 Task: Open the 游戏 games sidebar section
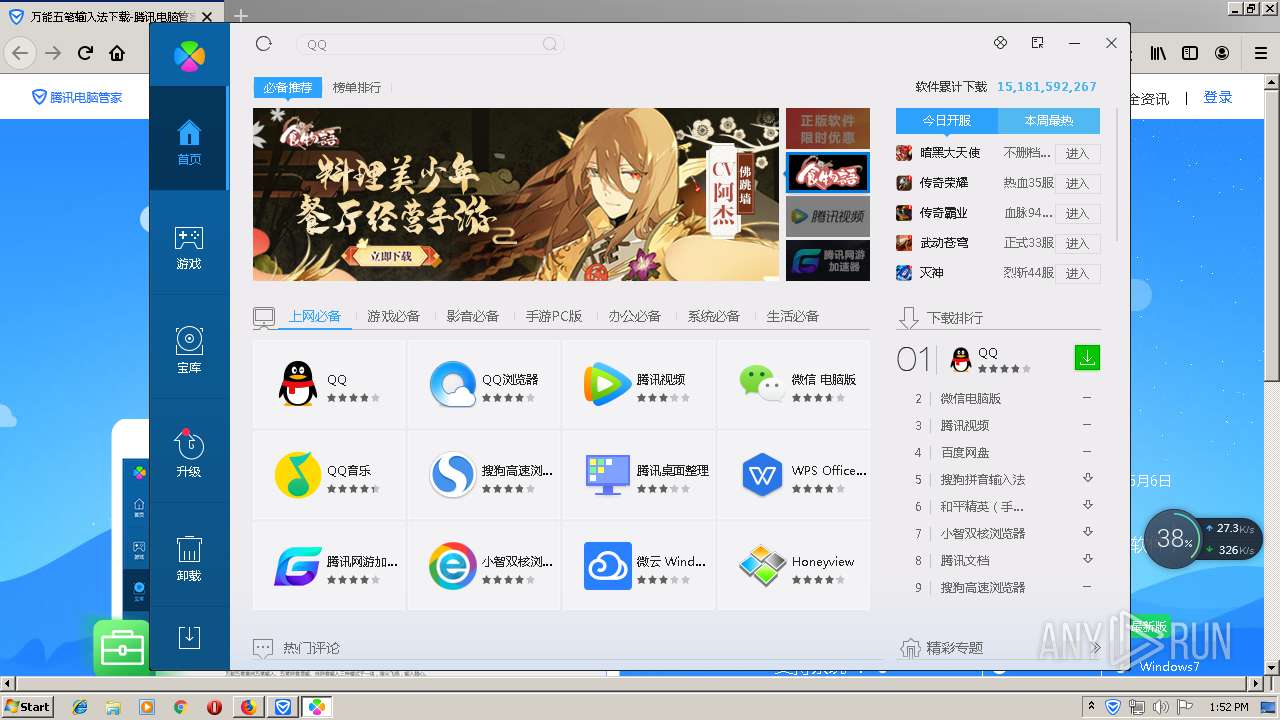189,248
